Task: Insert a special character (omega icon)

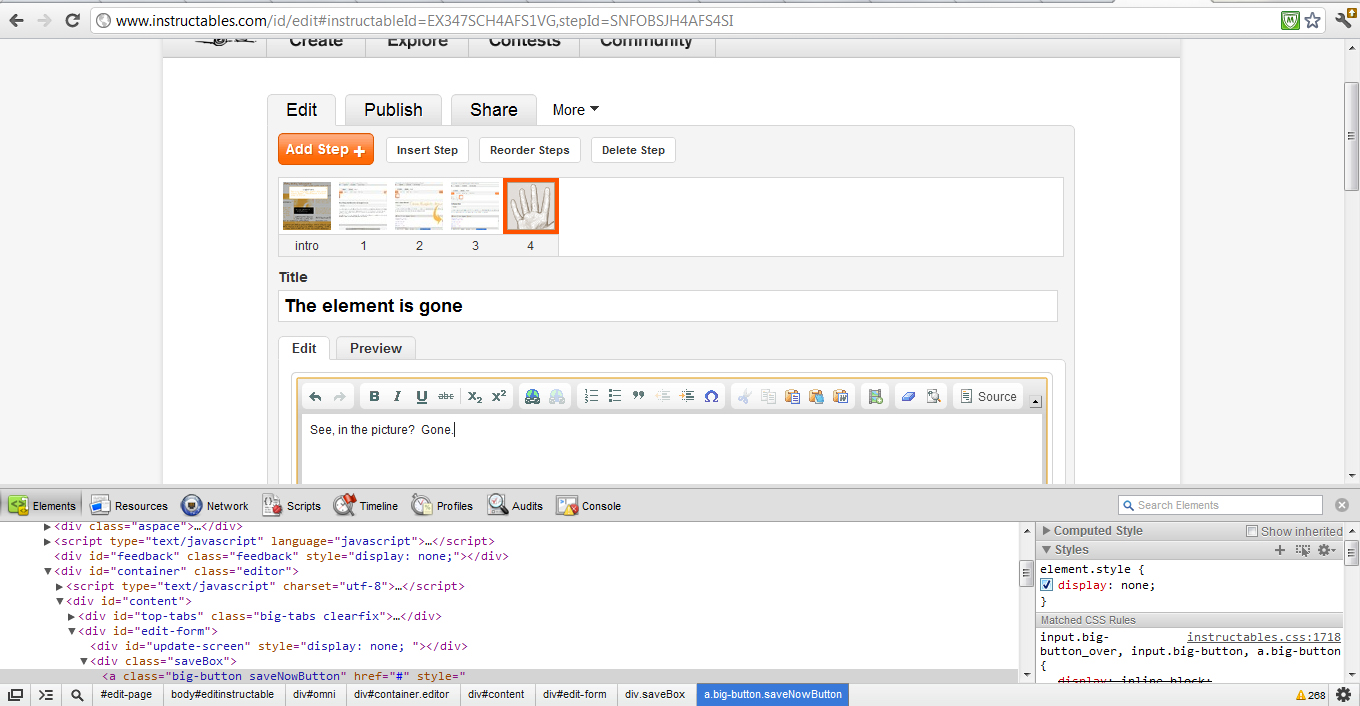Action: point(711,397)
